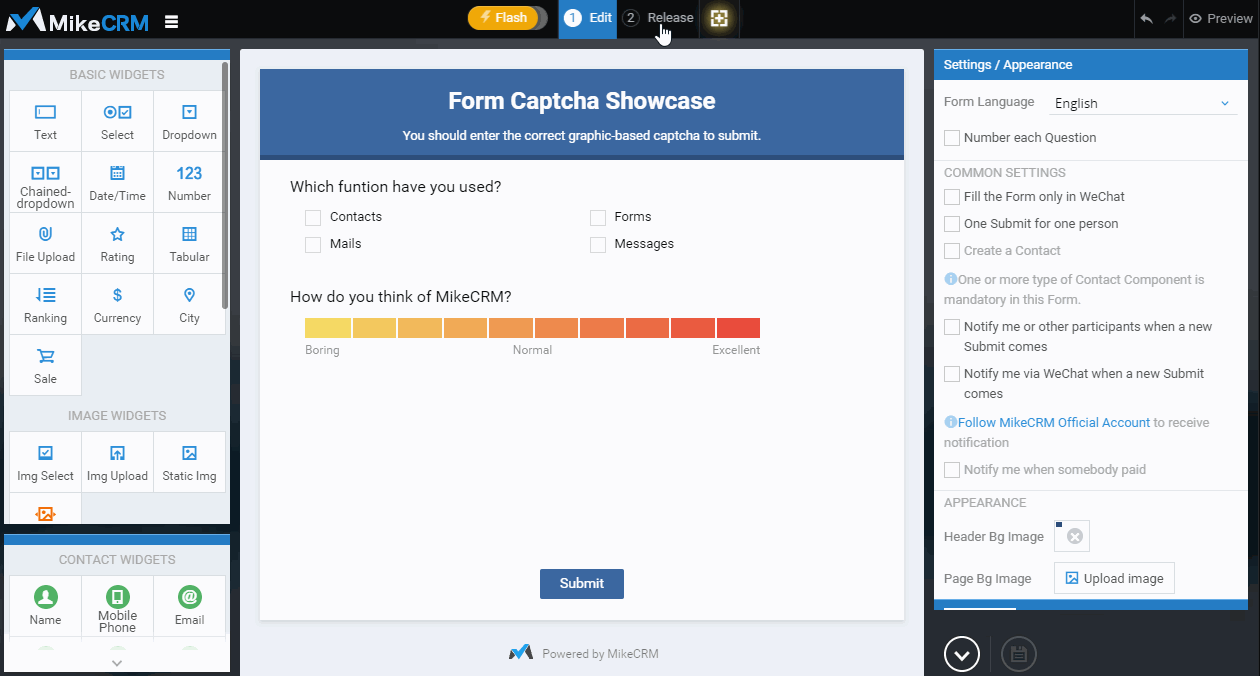Add a Static Img widget

point(189,462)
